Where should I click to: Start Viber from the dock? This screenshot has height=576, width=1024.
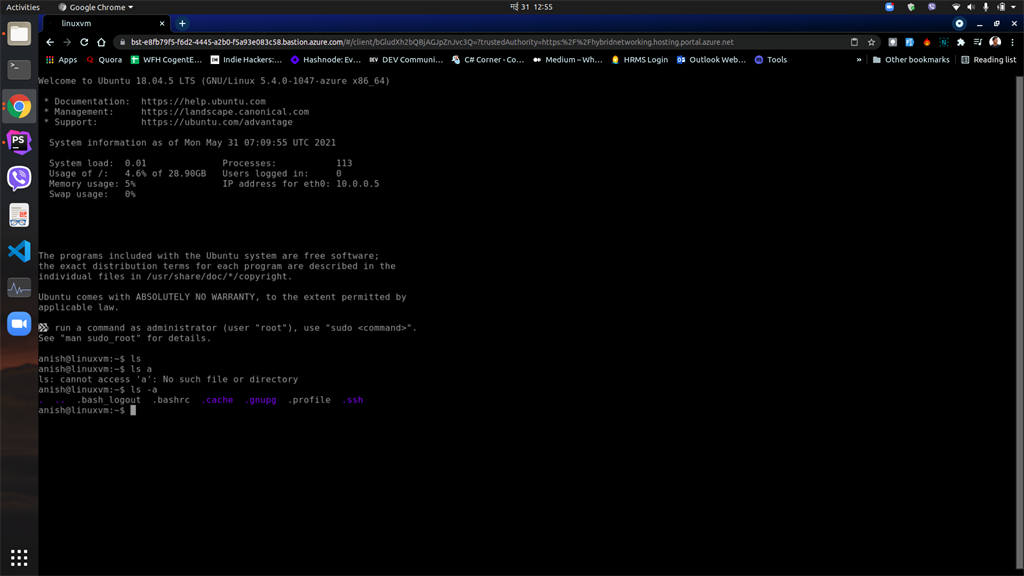click(19, 178)
